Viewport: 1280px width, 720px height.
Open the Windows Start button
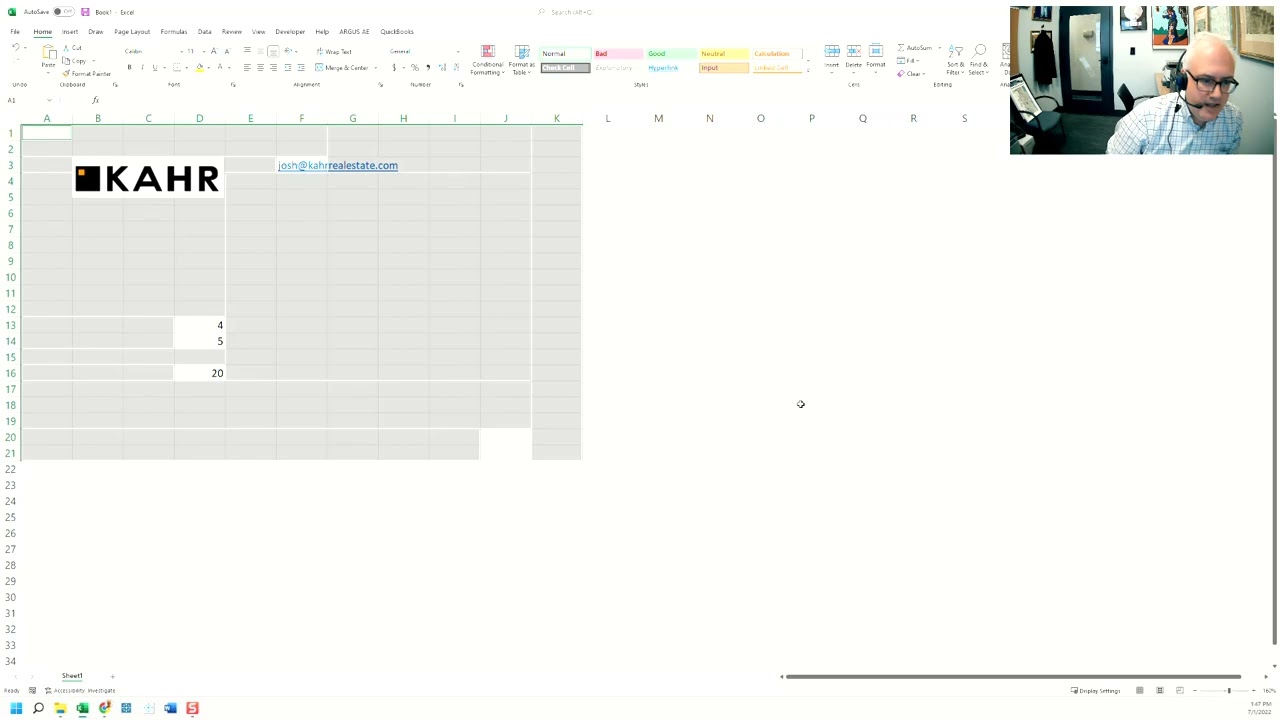[16, 708]
